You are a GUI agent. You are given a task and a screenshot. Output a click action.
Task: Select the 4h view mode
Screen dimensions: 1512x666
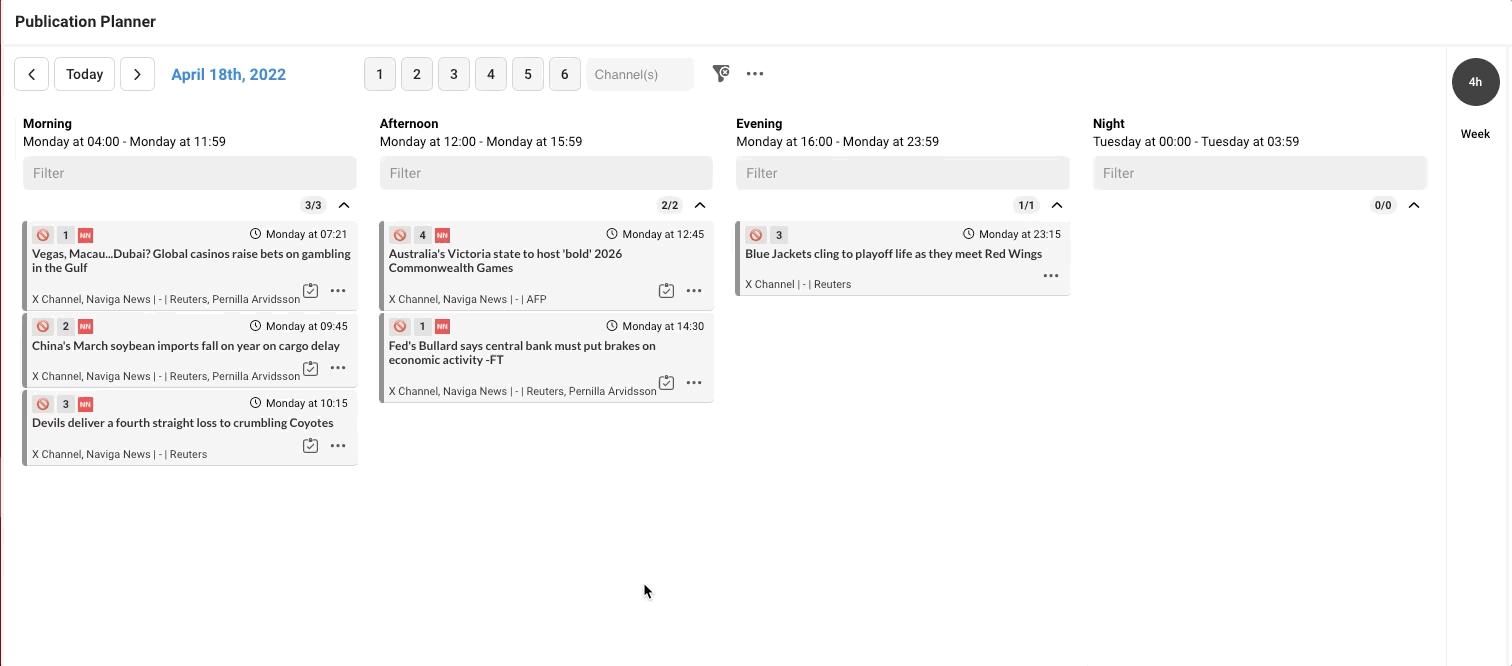tap(1475, 82)
